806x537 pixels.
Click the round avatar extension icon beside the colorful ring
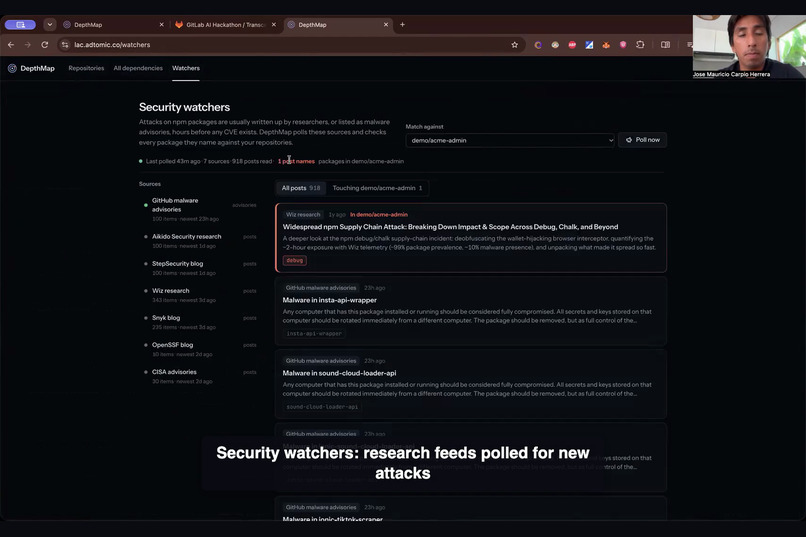(555, 45)
